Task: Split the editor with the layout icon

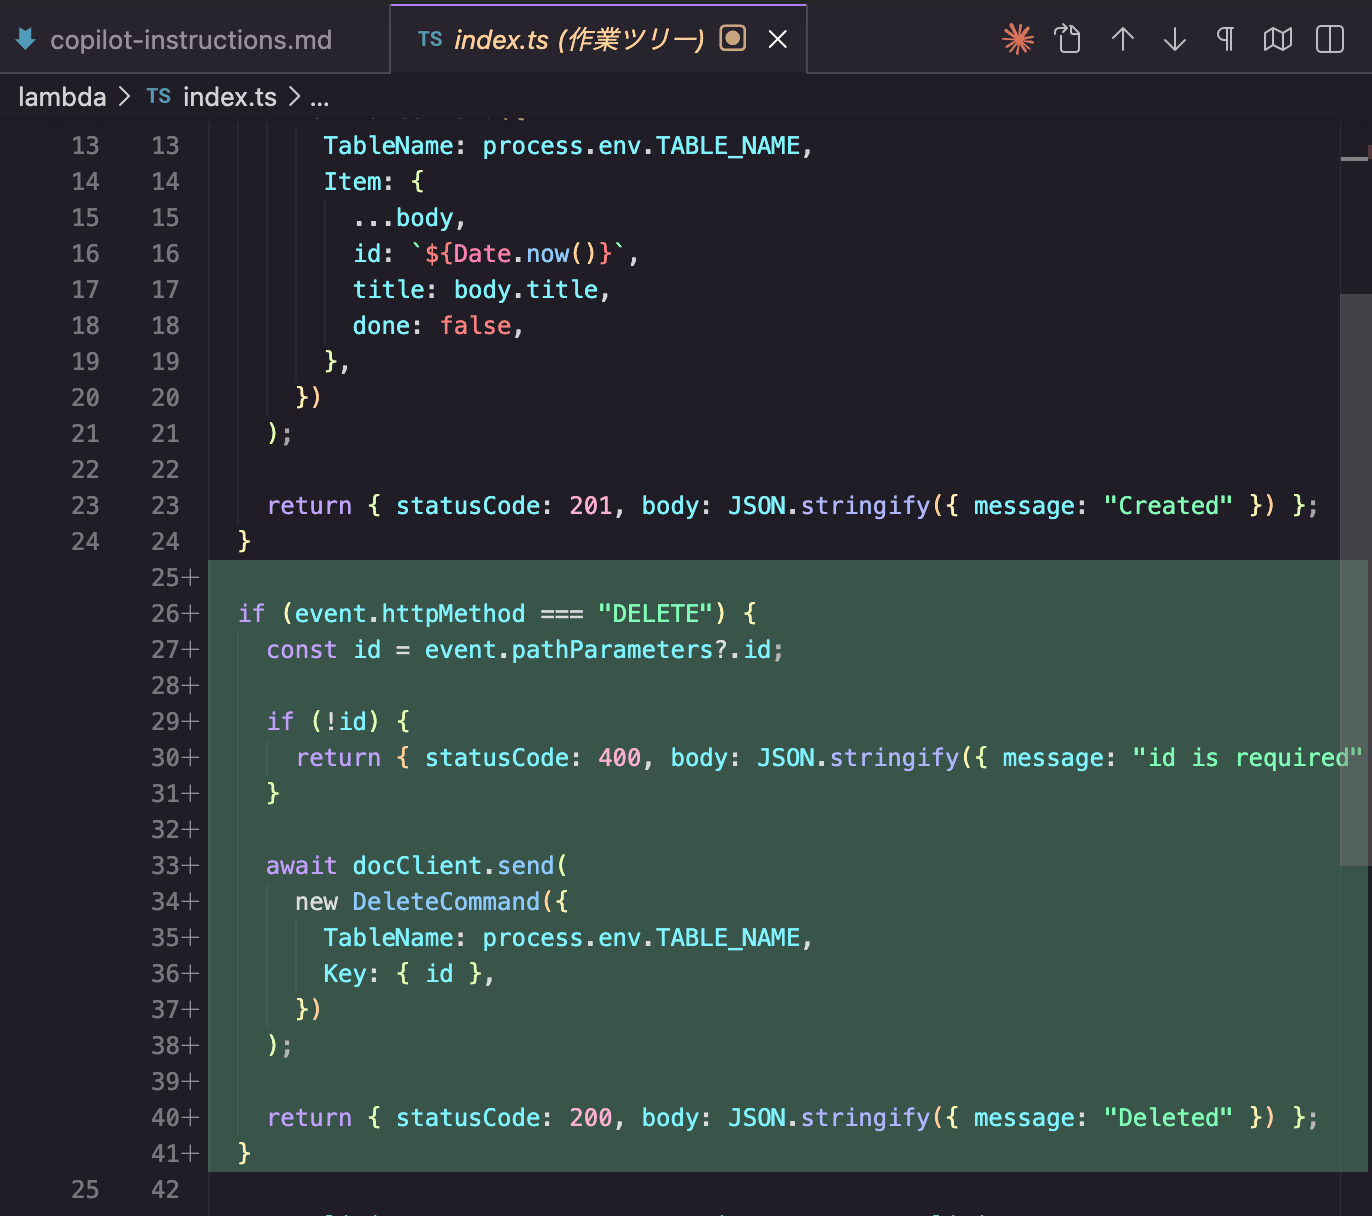Action: click(x=1329, y=39)
